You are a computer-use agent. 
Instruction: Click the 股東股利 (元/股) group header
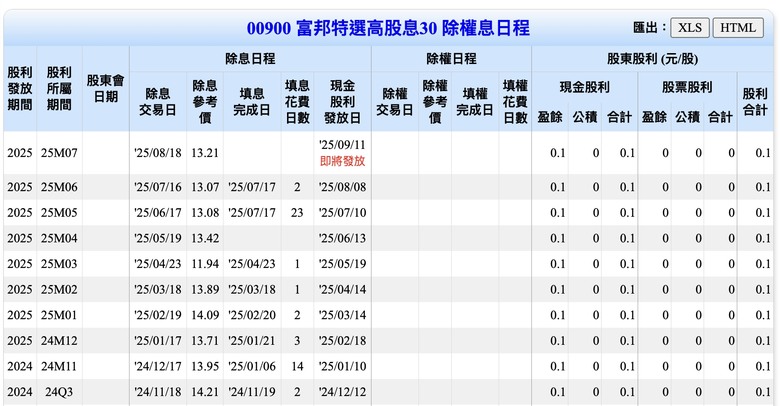click(652, 59)
